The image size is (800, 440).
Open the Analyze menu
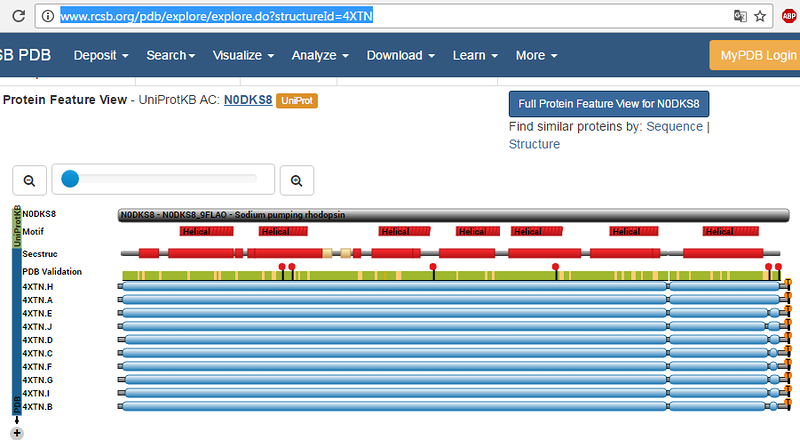pos(320,56)
